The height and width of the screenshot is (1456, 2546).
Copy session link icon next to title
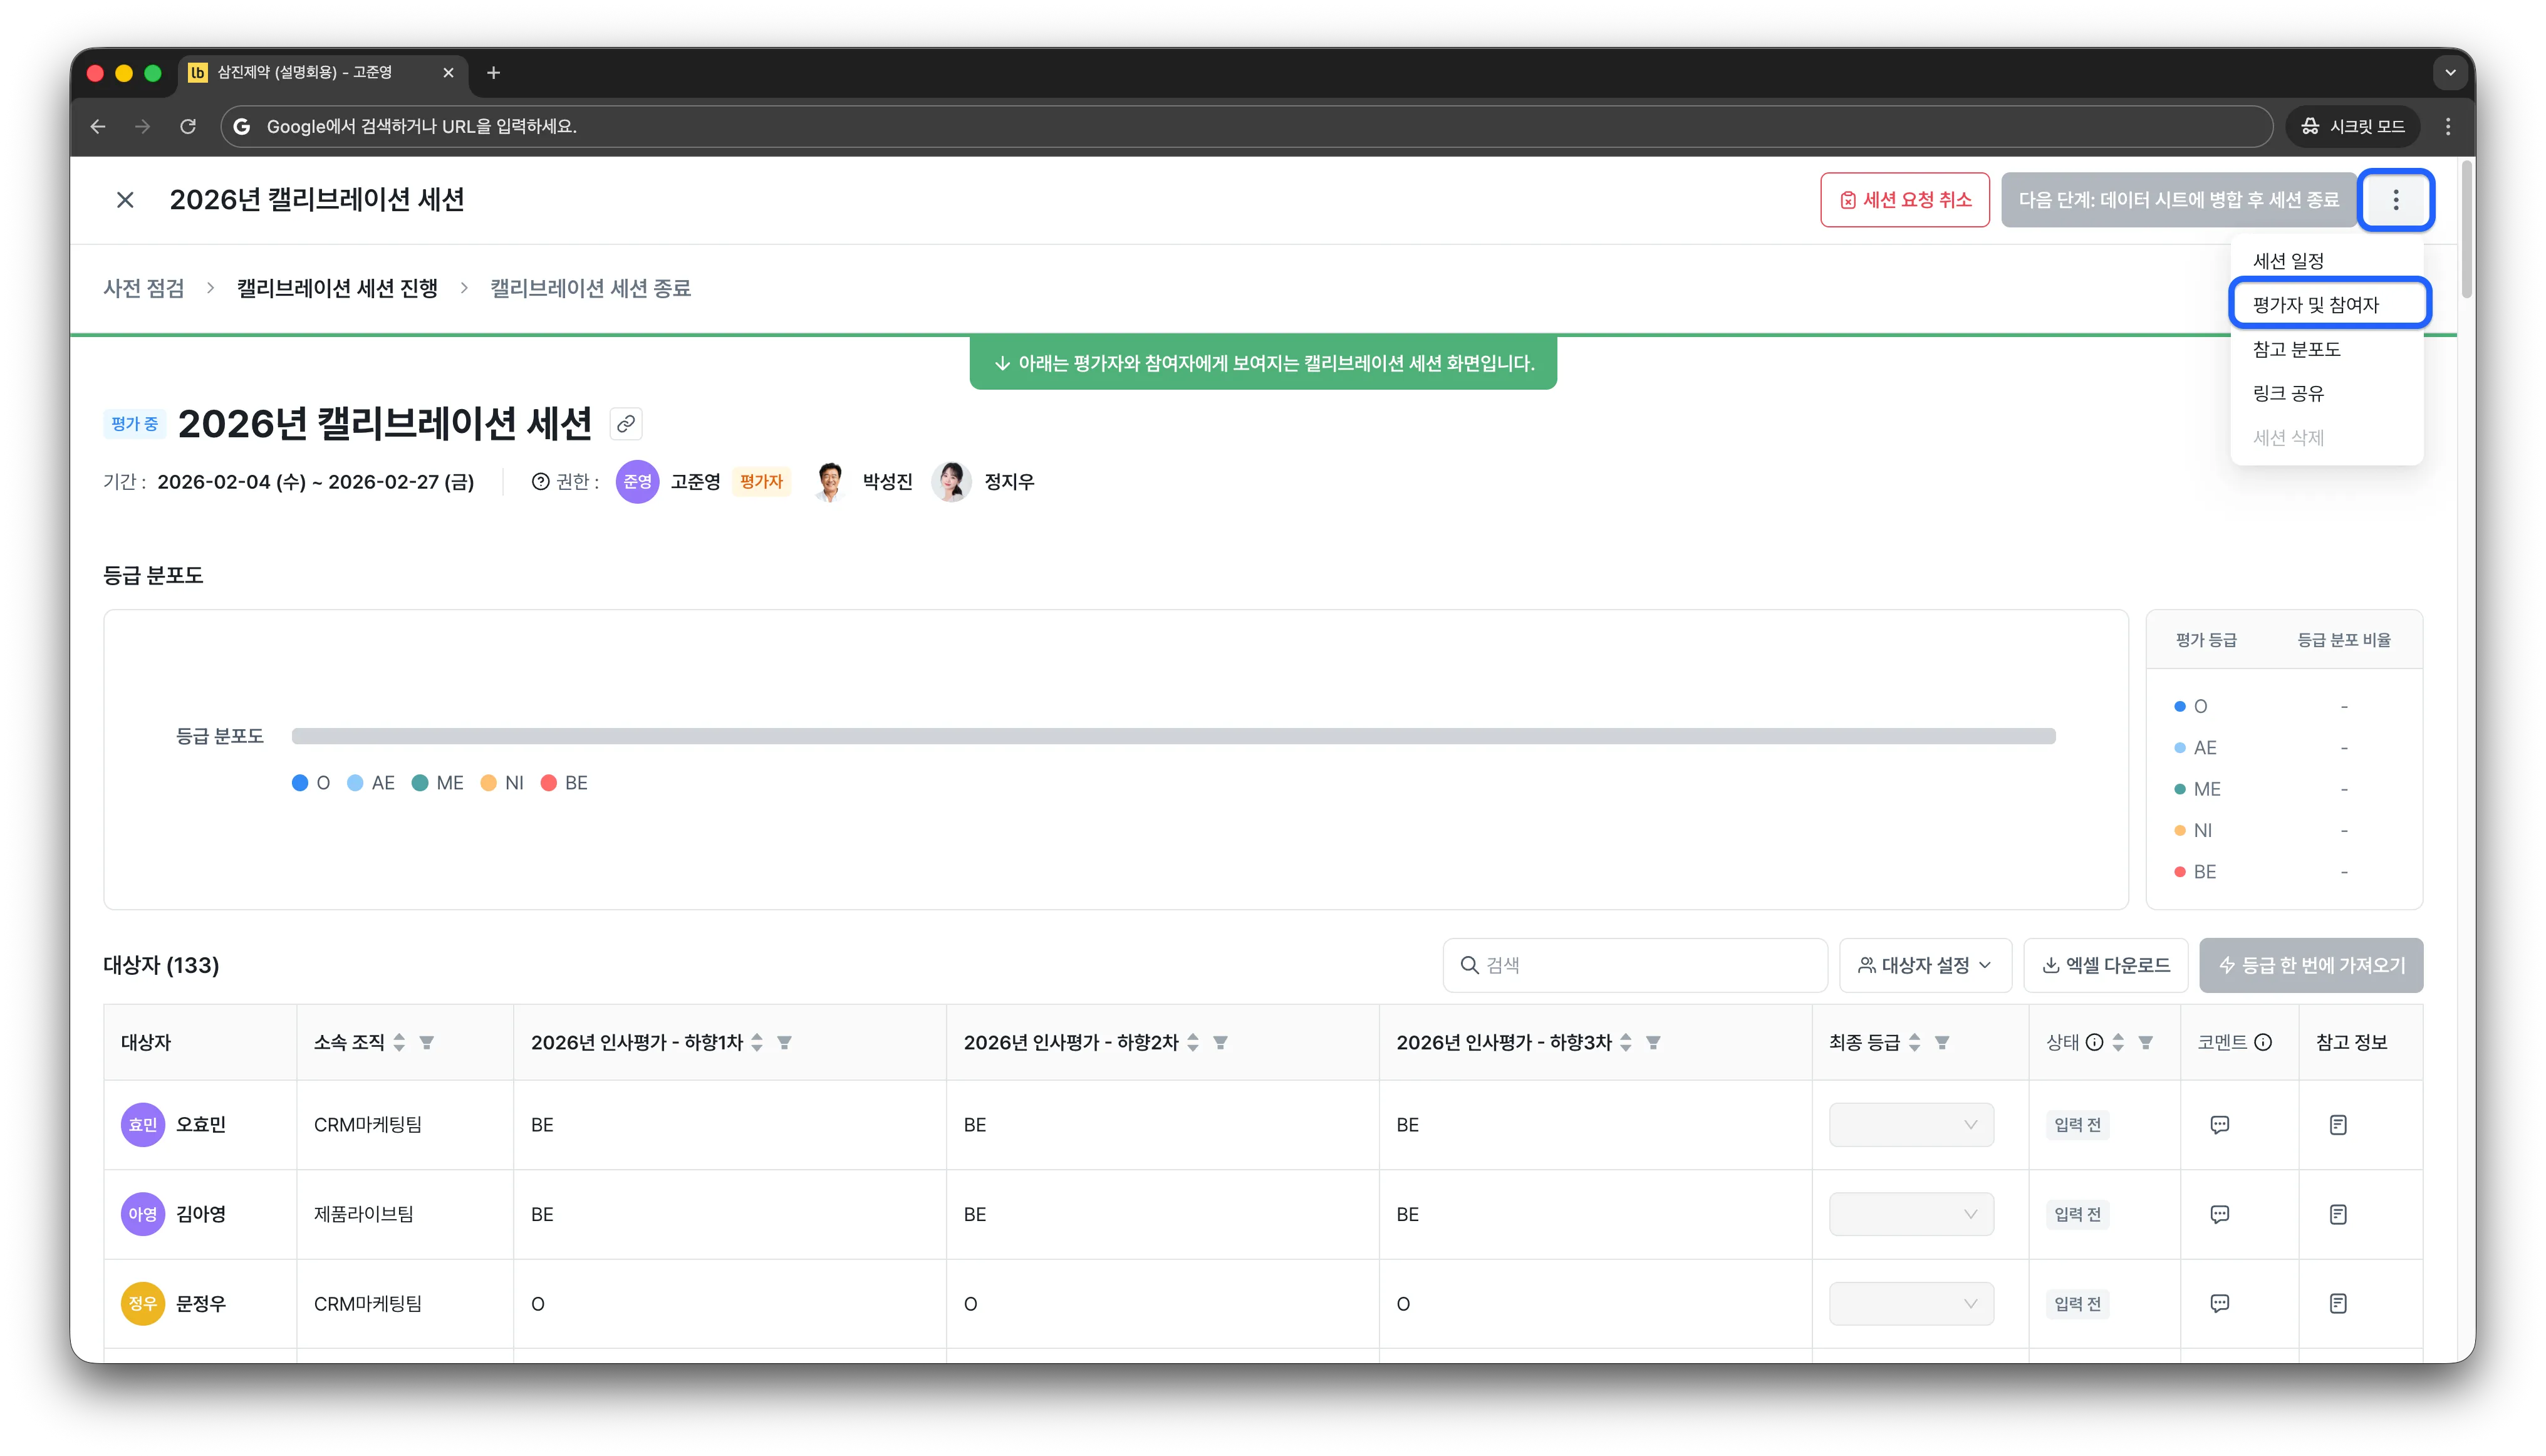(x=626, y=424)
